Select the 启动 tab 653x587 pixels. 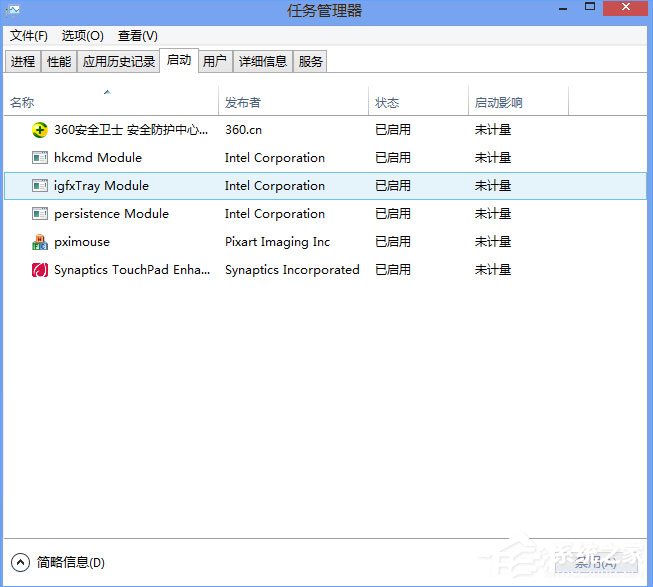tap(179, 60)
